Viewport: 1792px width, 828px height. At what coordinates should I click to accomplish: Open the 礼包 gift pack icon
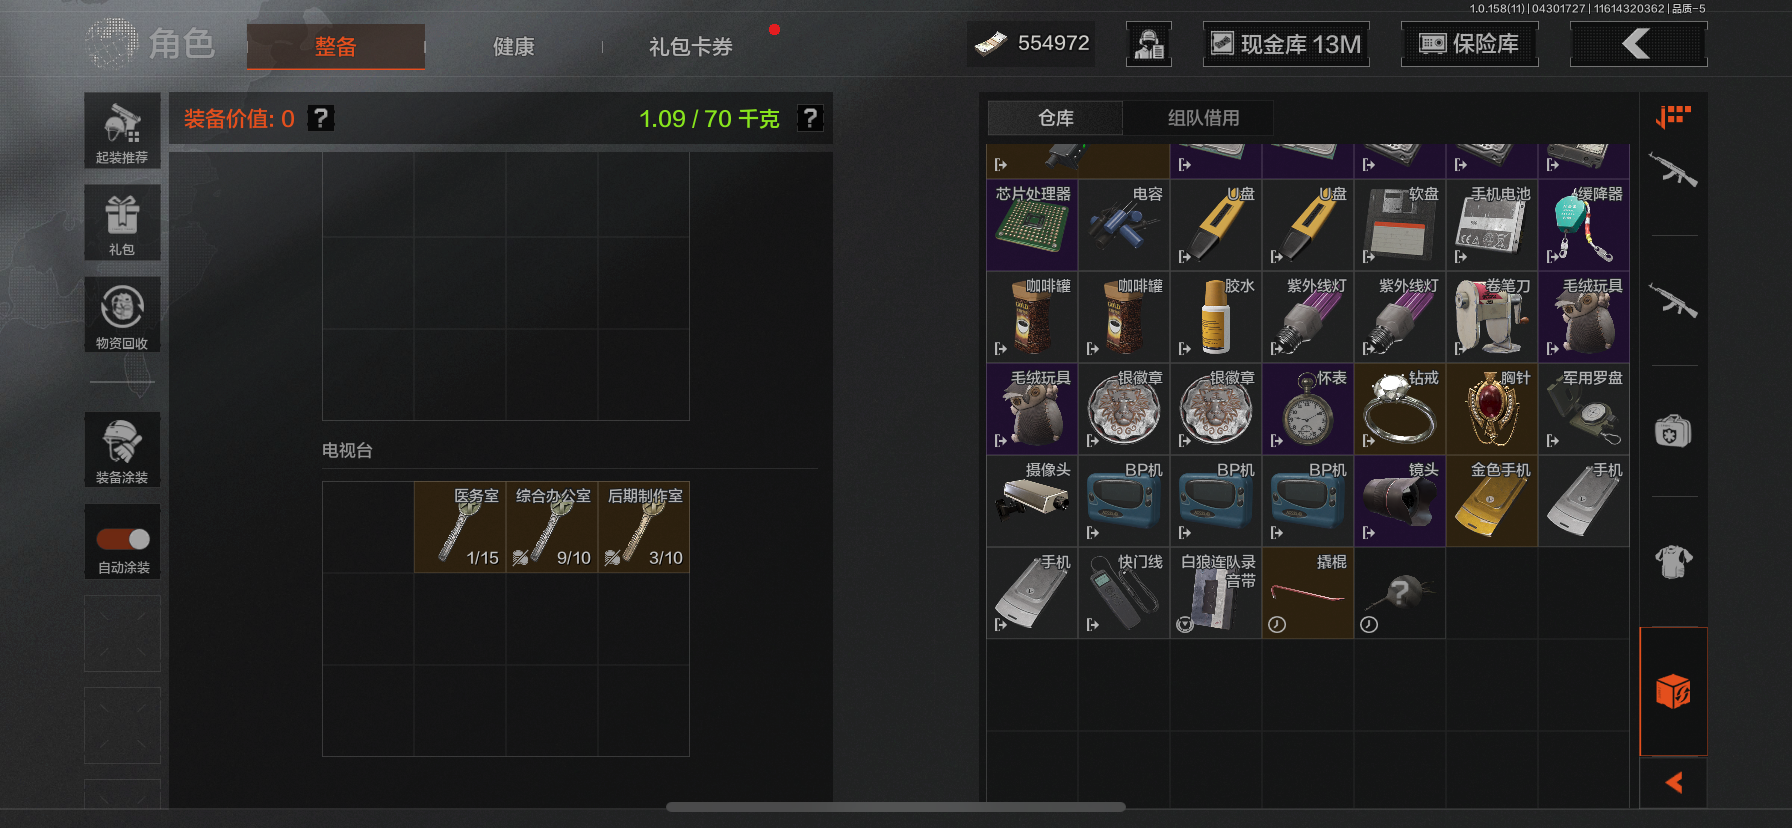pyautogui.click(x=122, y=223)
